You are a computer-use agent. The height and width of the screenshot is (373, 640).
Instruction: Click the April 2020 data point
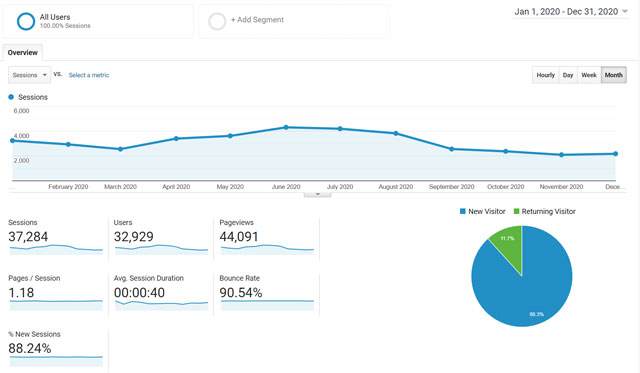(176, 139)
